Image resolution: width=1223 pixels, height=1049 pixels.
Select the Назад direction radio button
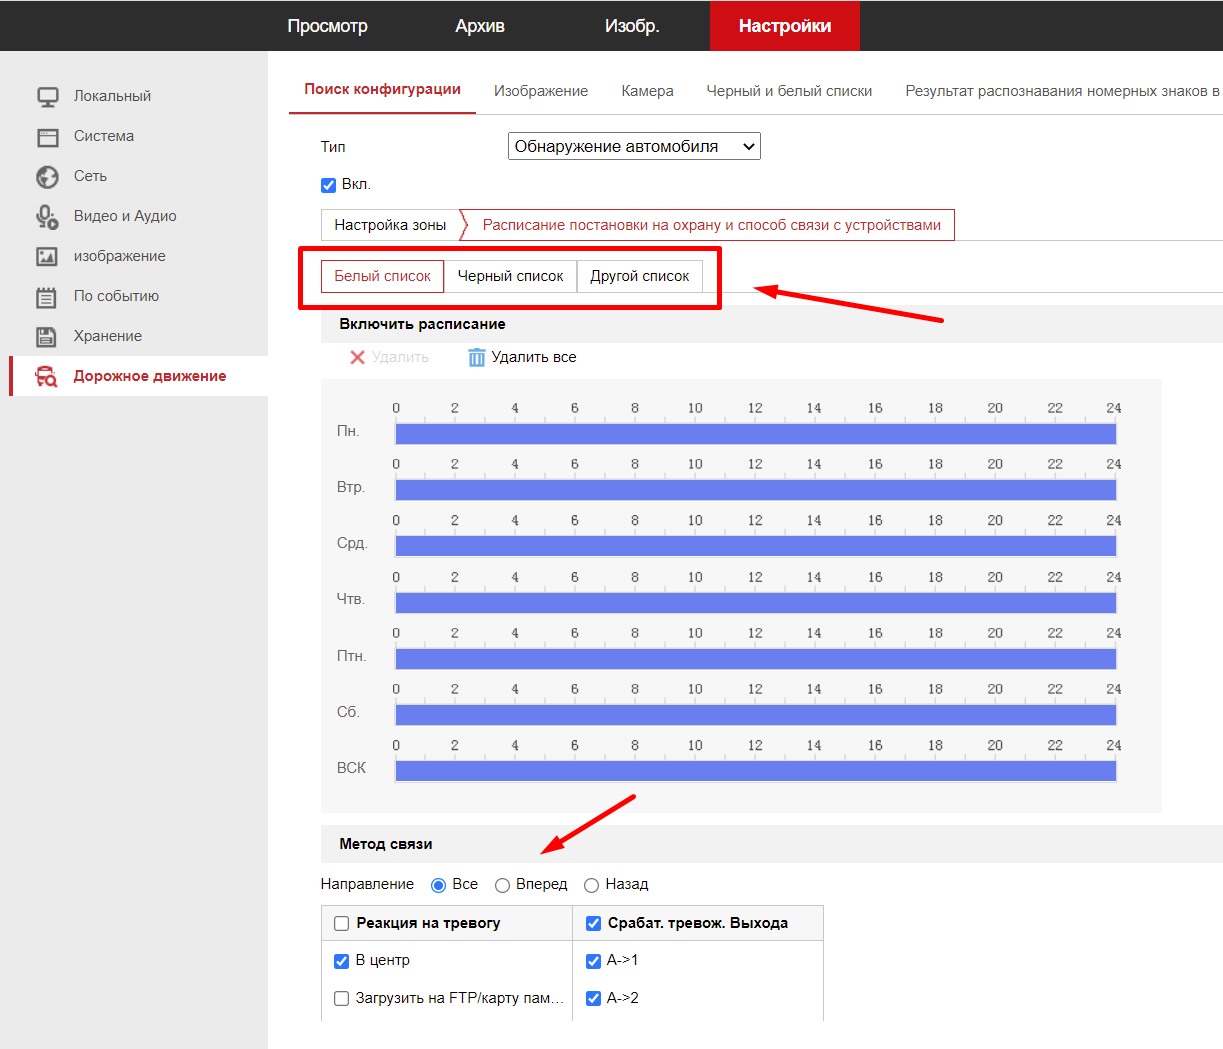tap(591, 885)
